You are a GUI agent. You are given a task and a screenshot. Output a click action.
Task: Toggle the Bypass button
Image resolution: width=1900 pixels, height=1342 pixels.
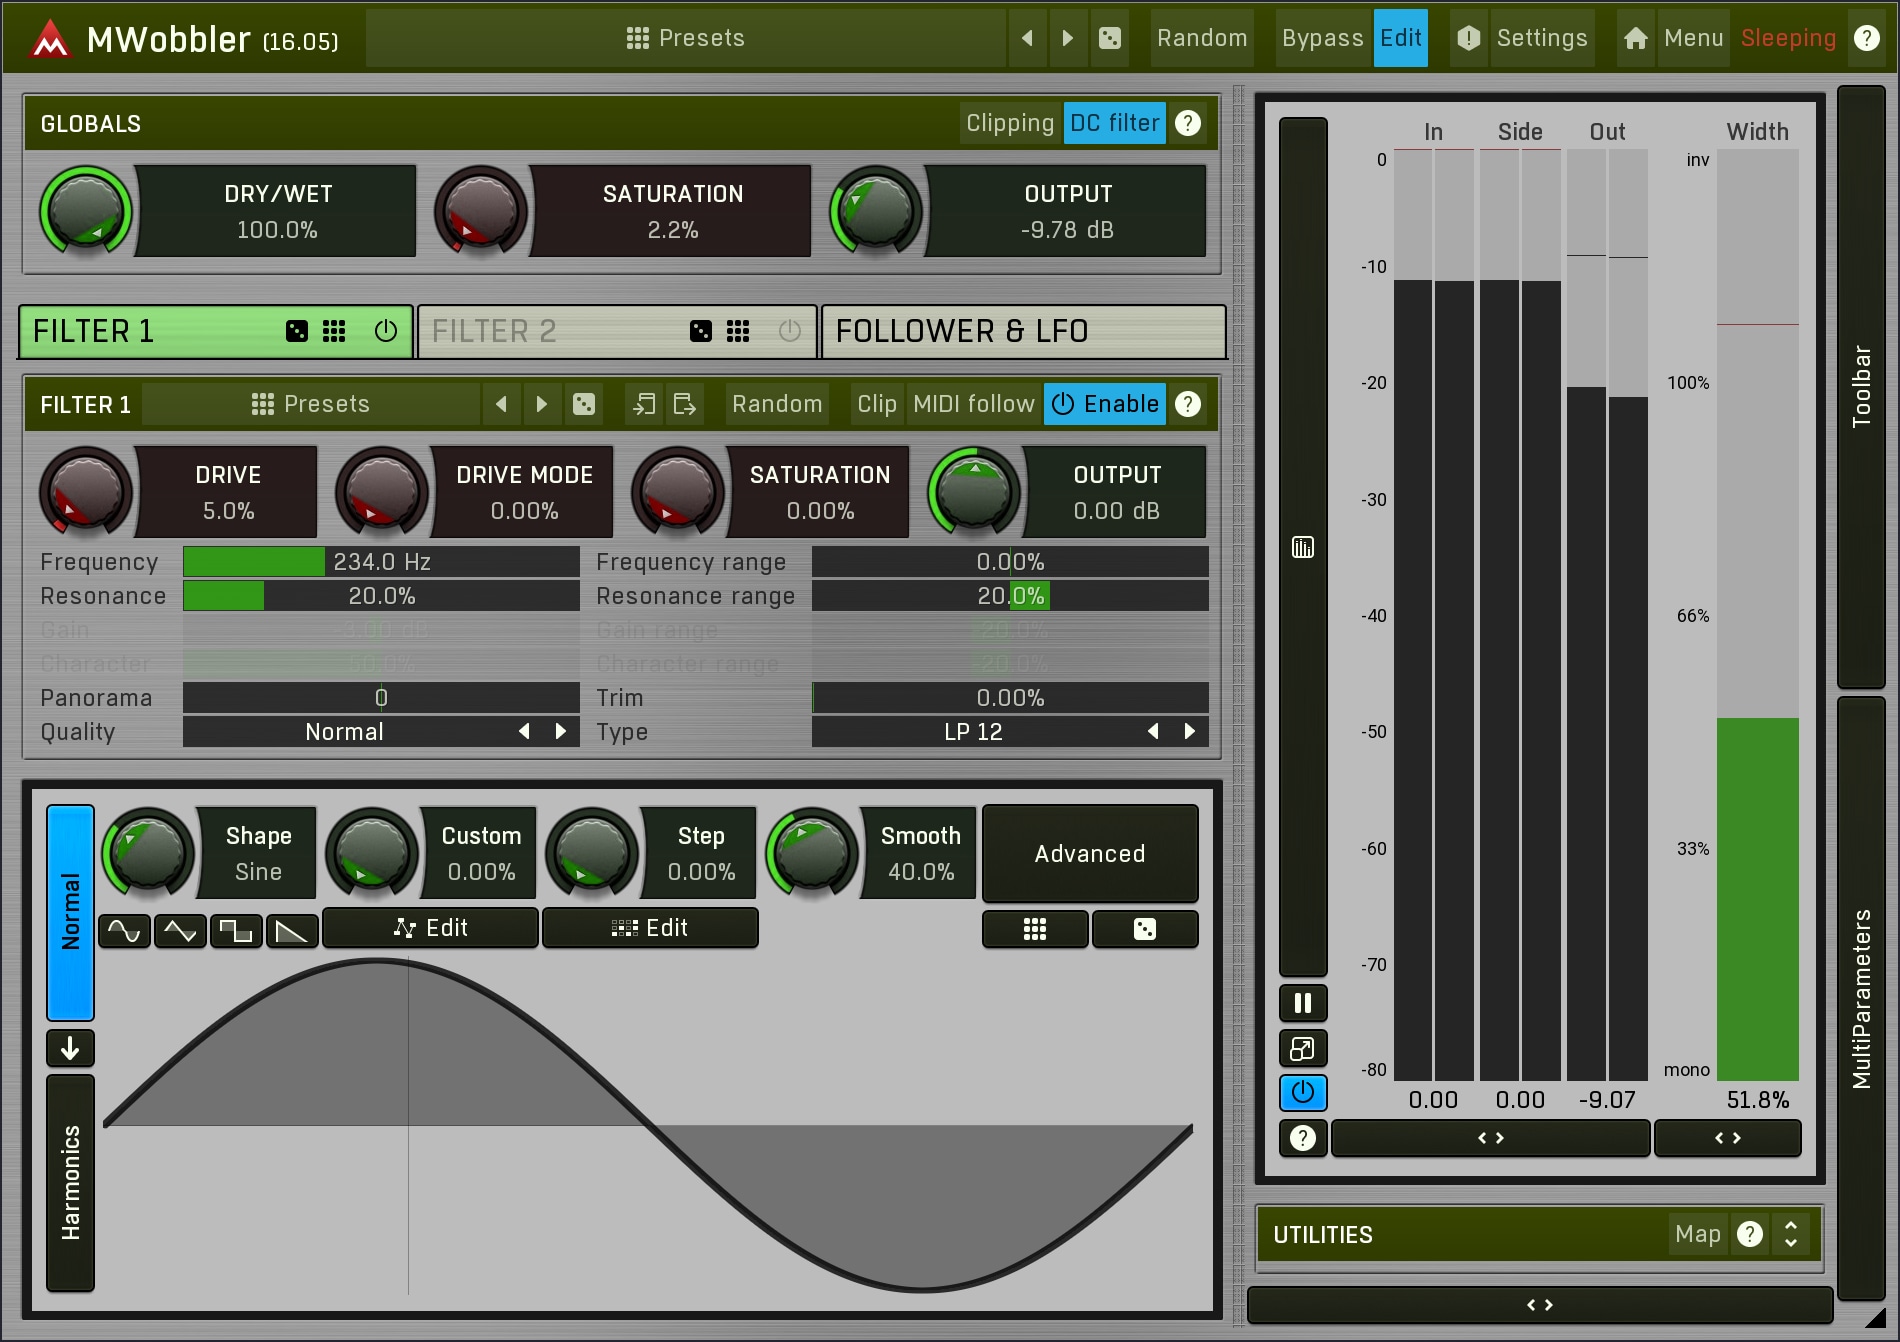click(x=1323, y=38)
